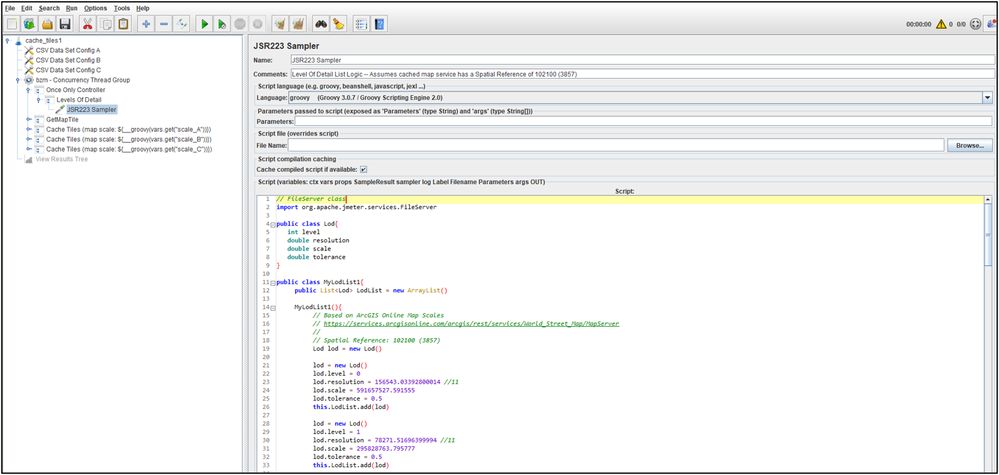Click the Start no pauses icon

coord(222,23)
